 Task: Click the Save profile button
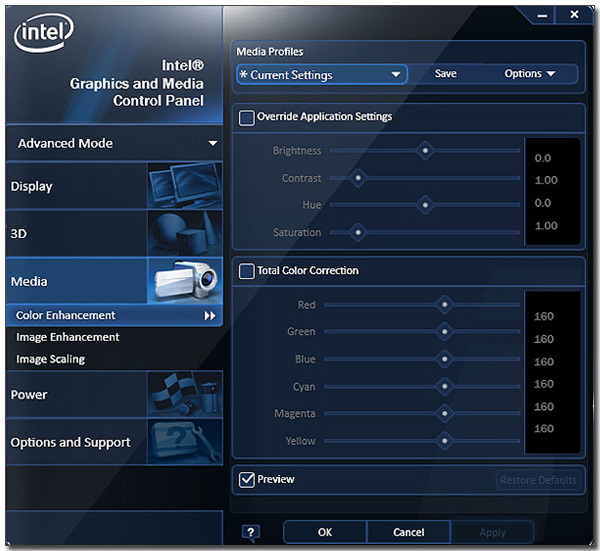click(x=446, y=73)
